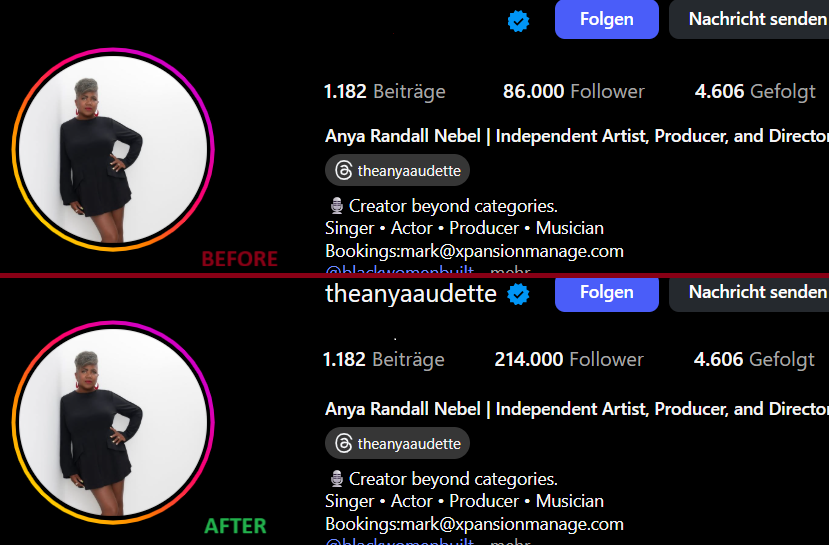Click the verified badge beside theanyaaudette username
Image resolution: width=829 pixels, height=545 pixels.
point(517,294)
